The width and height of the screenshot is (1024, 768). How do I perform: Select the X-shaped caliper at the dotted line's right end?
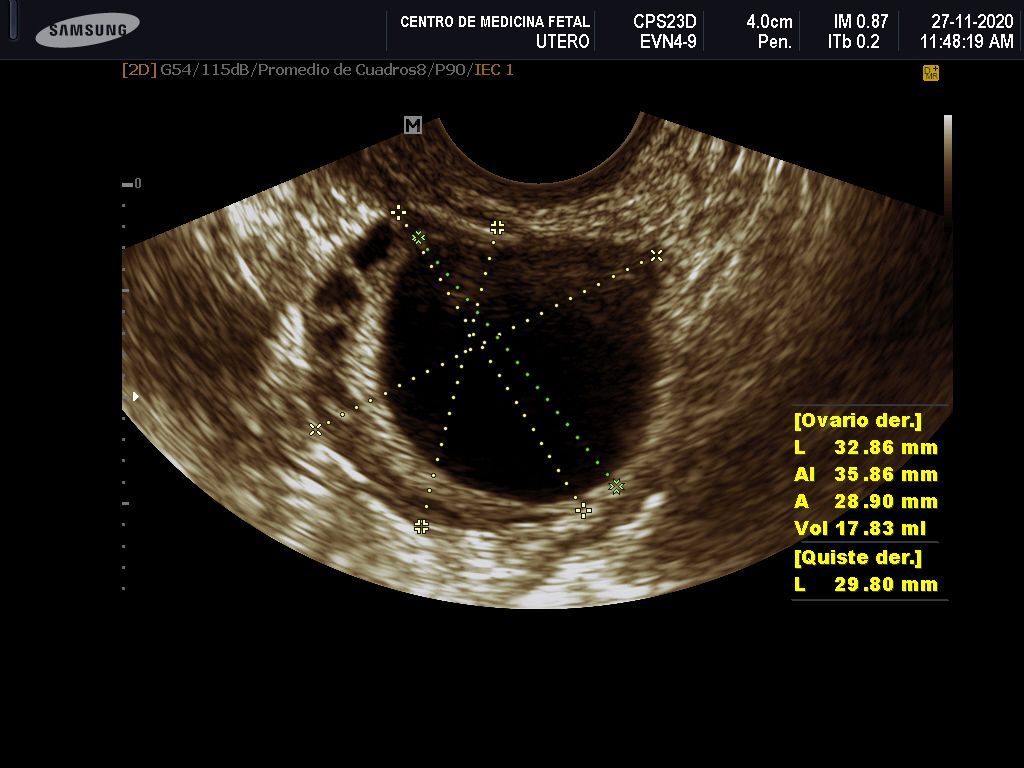(x=656, y=255)
